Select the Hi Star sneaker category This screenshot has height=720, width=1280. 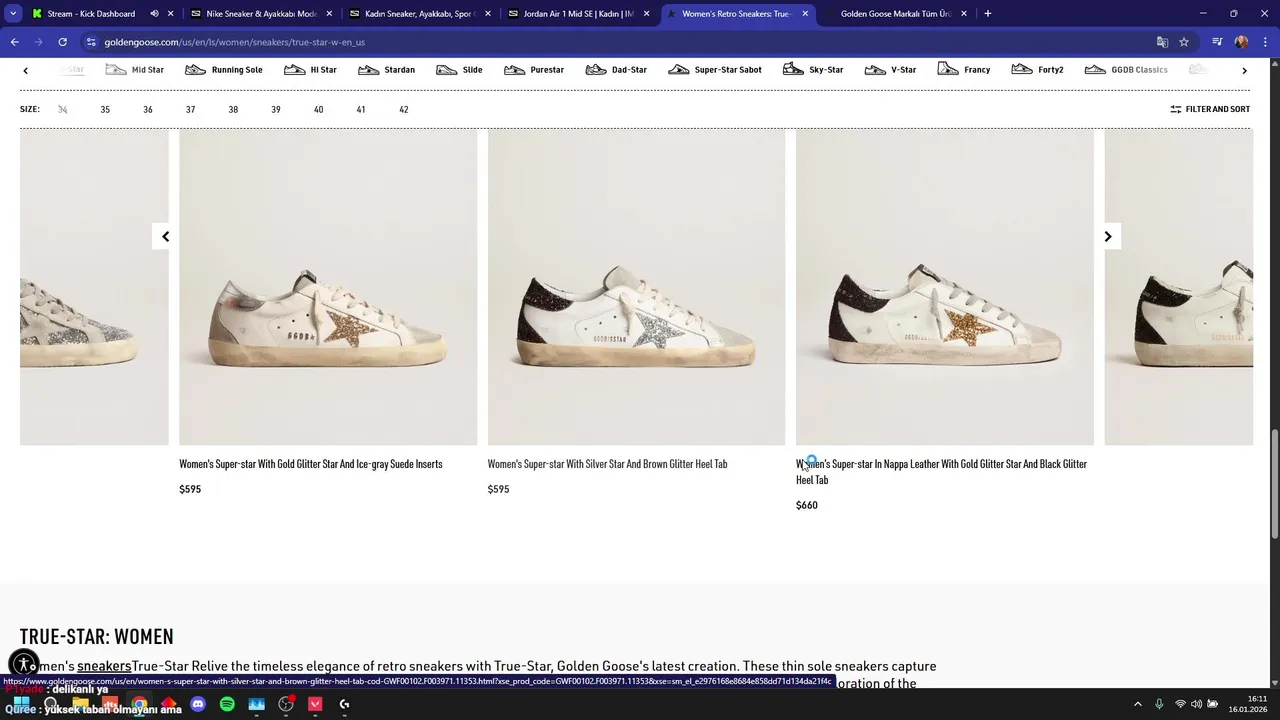pyautogui.click(x=310, y=70)
